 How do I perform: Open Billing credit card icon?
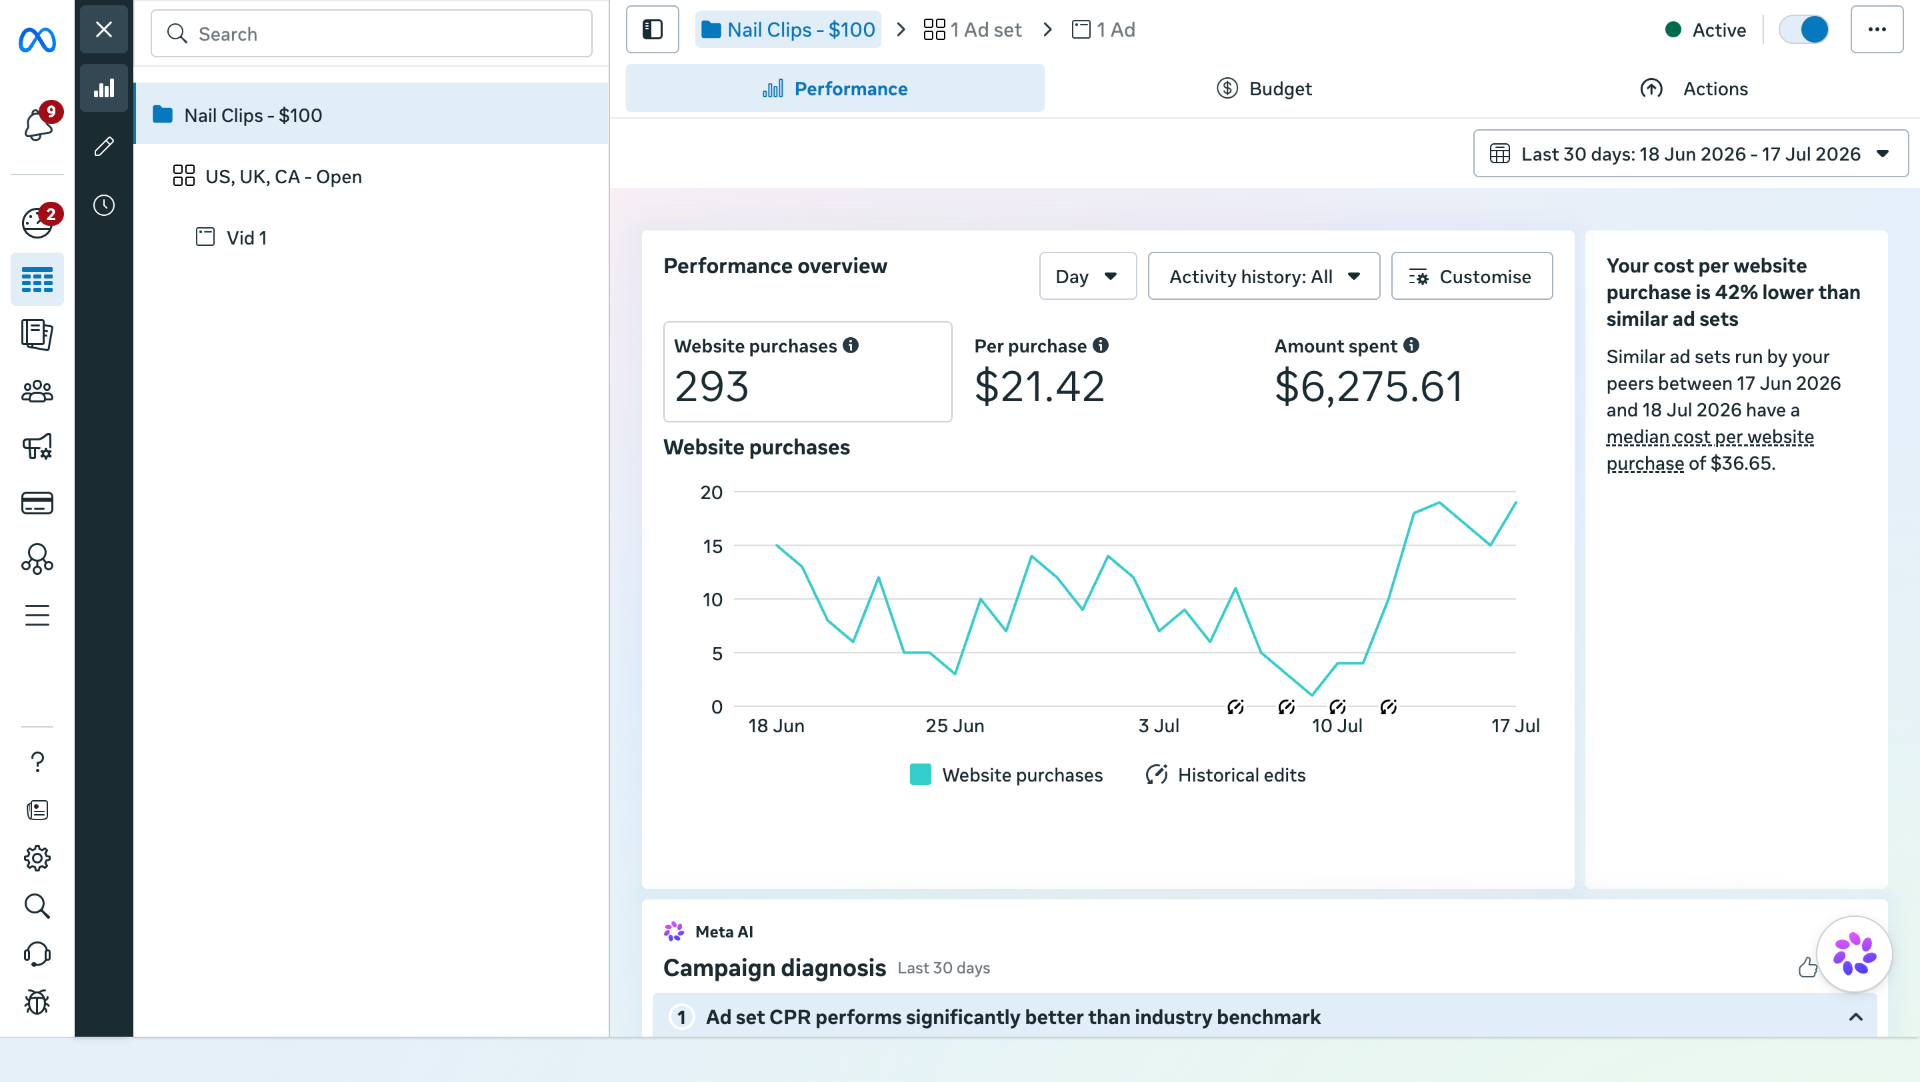37,503
